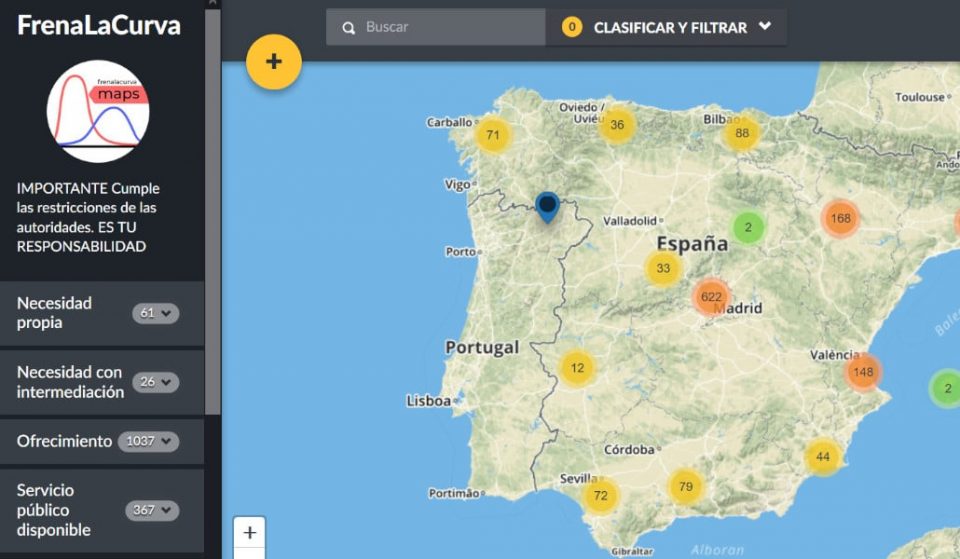Click the yellow add-report plus button
Viewport: 960px width, 559px height.
click(274, 62)
